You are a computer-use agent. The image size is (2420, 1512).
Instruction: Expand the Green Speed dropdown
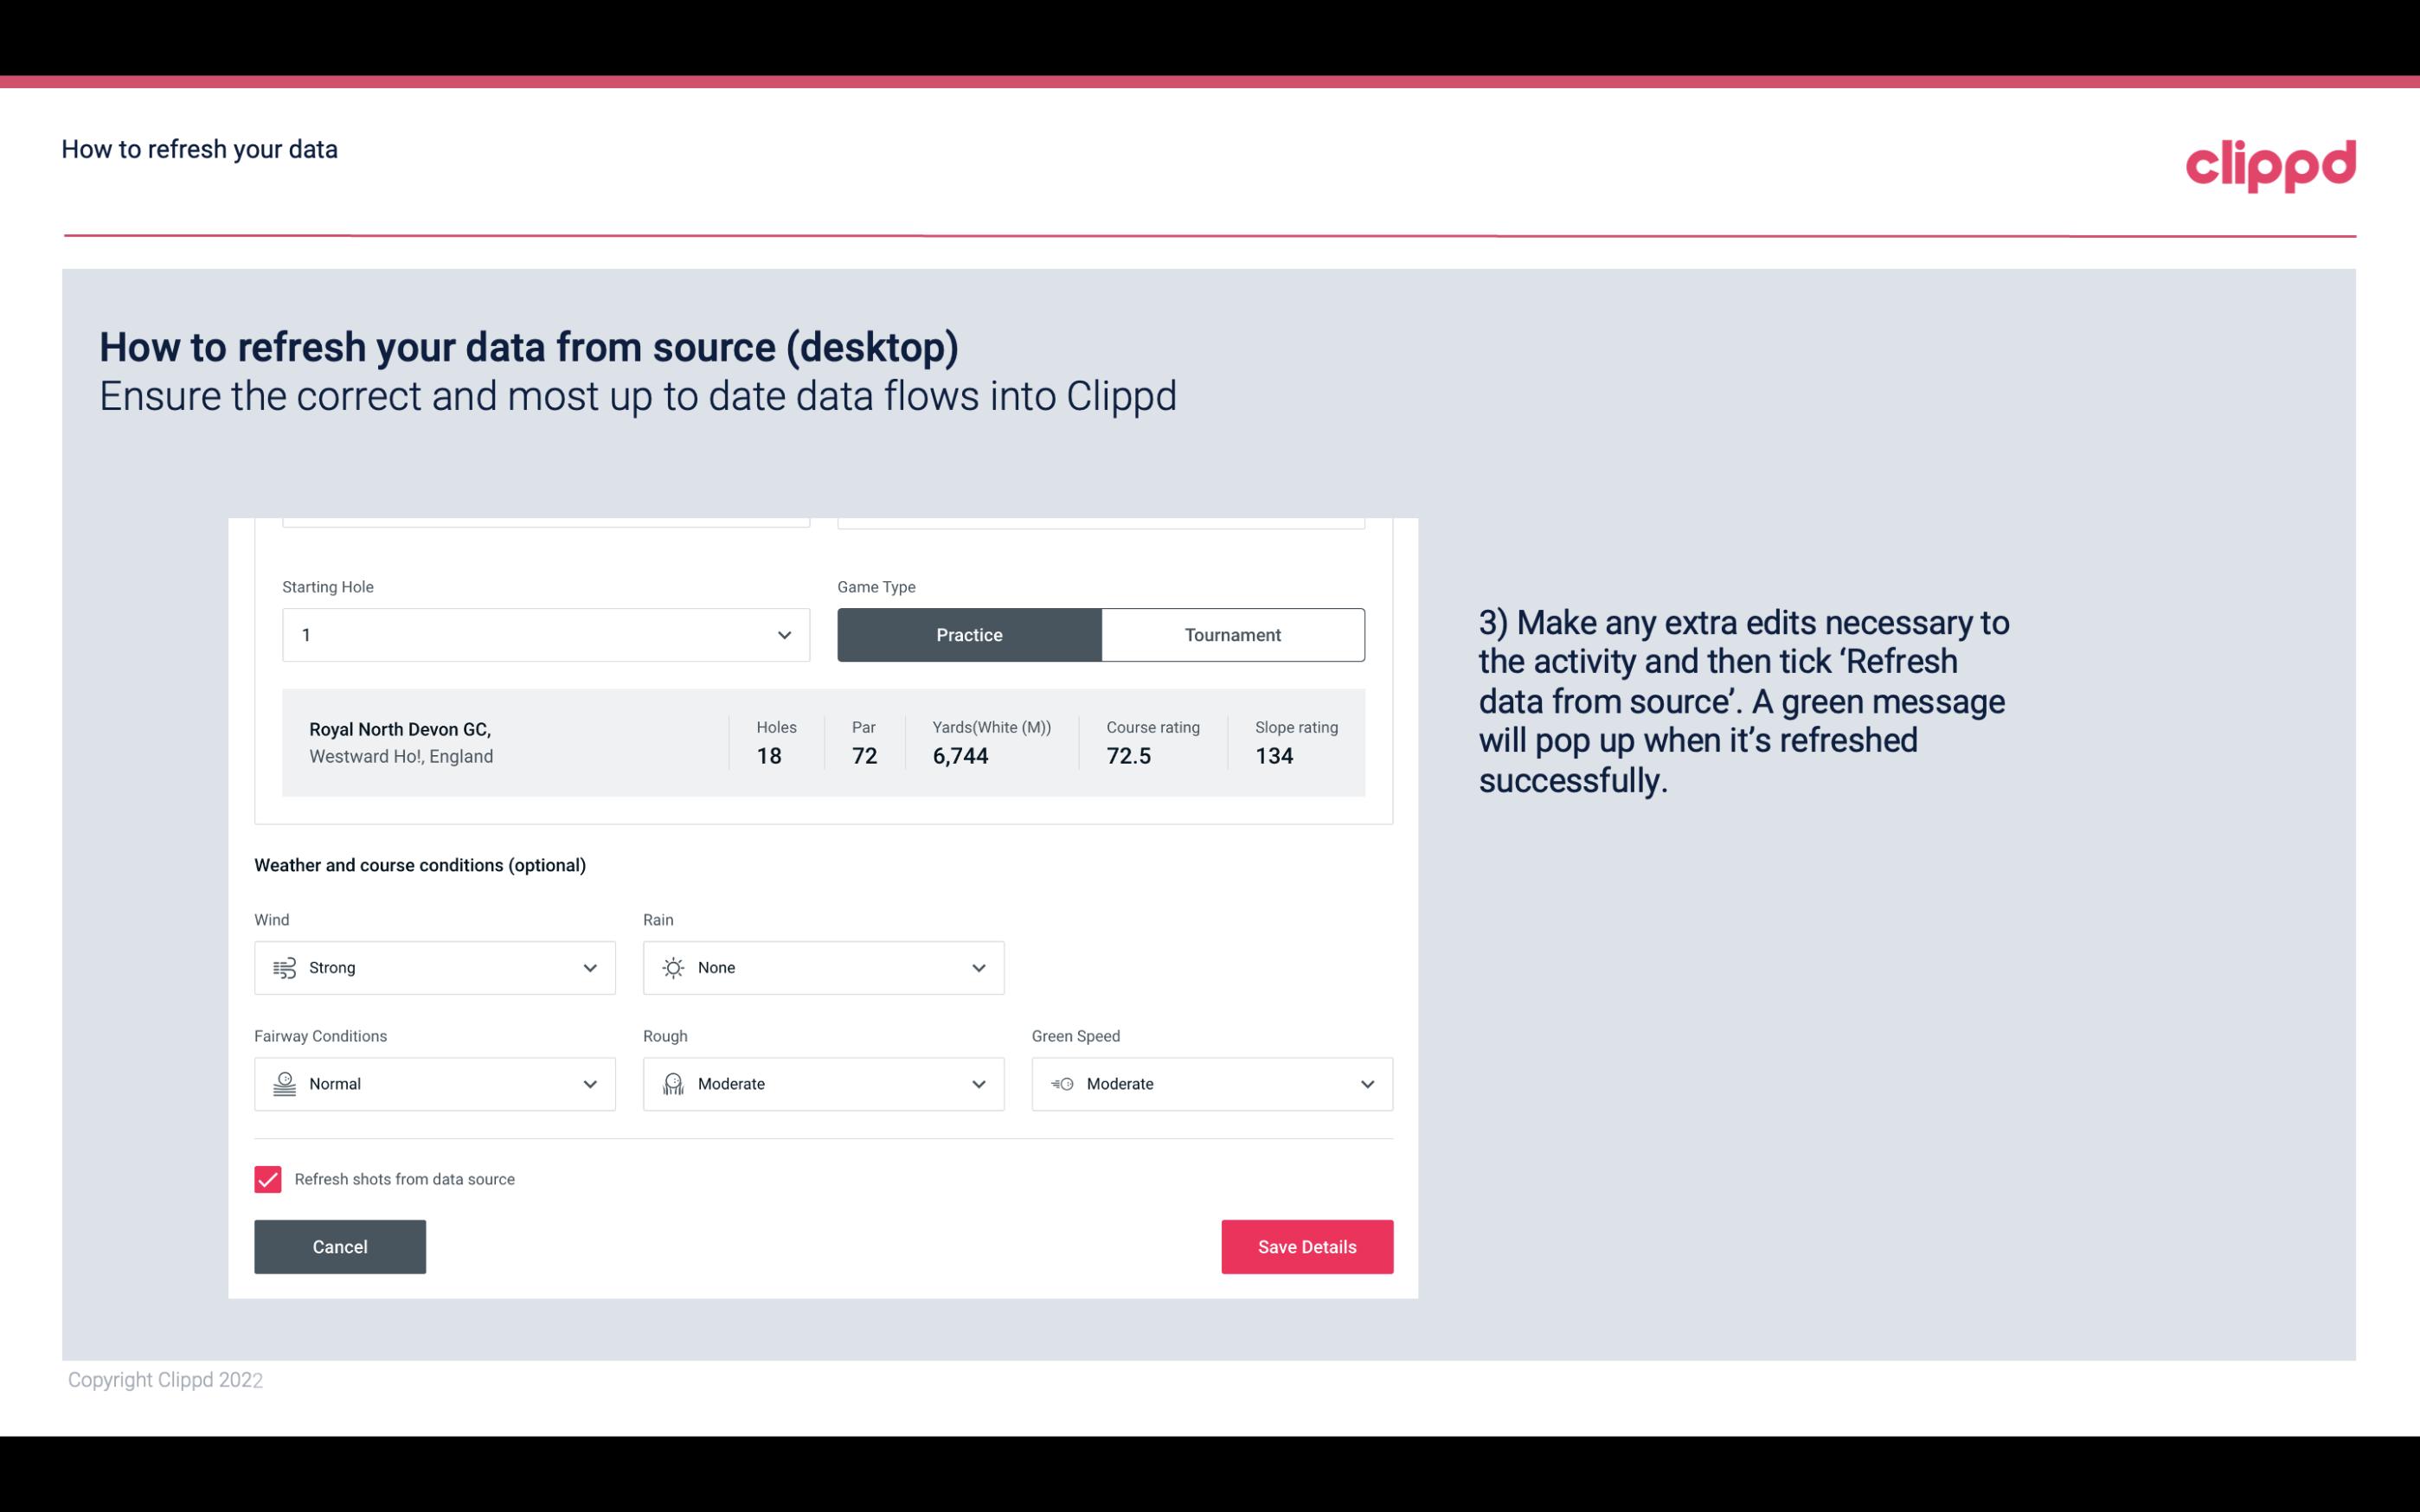[x=1366, y=1084]
